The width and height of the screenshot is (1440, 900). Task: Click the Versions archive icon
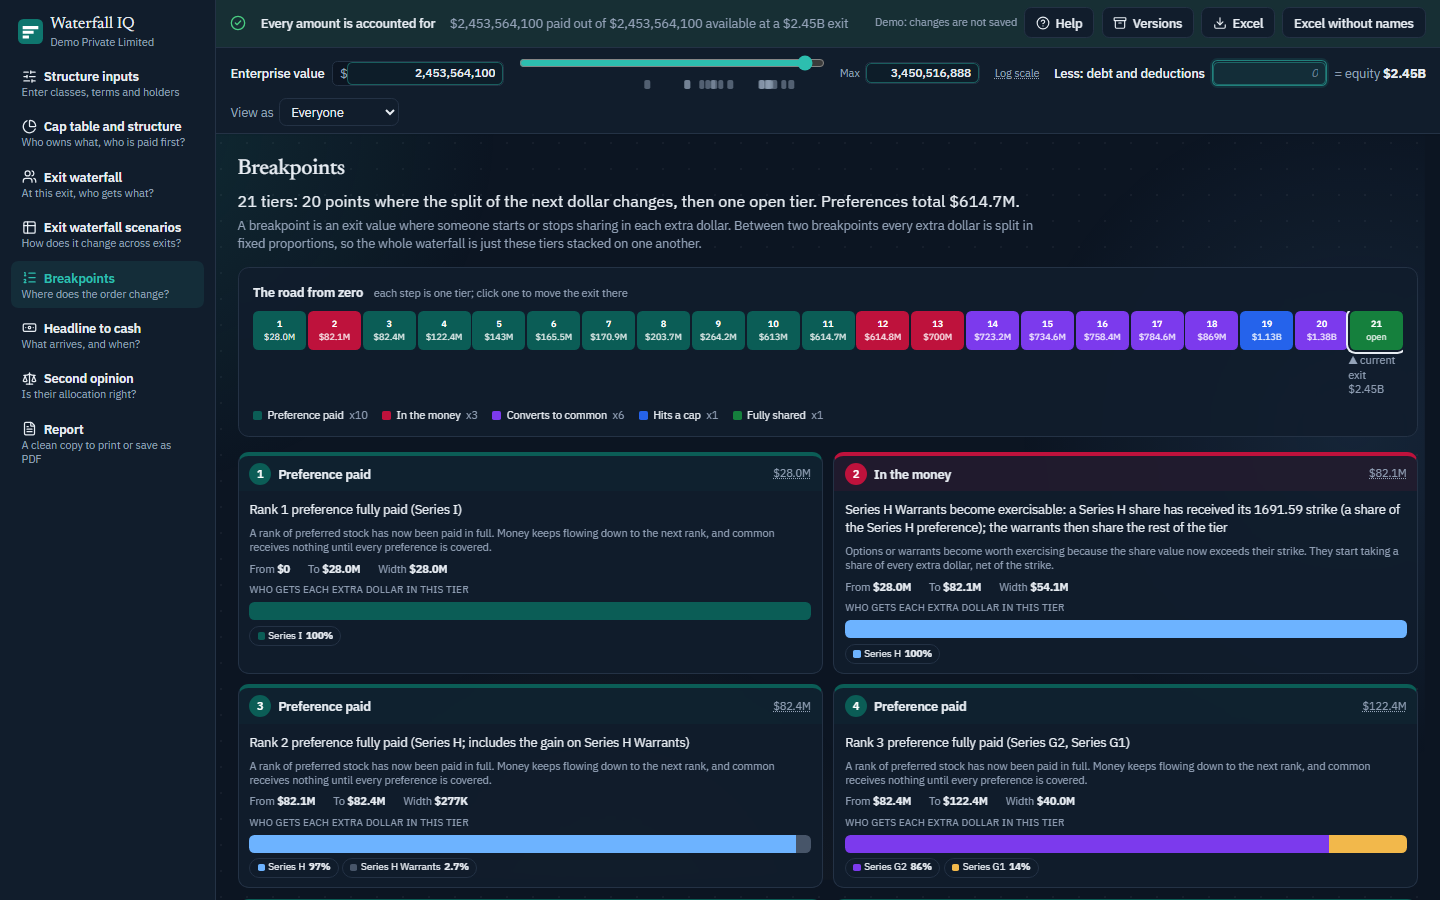click(1120, 23)
